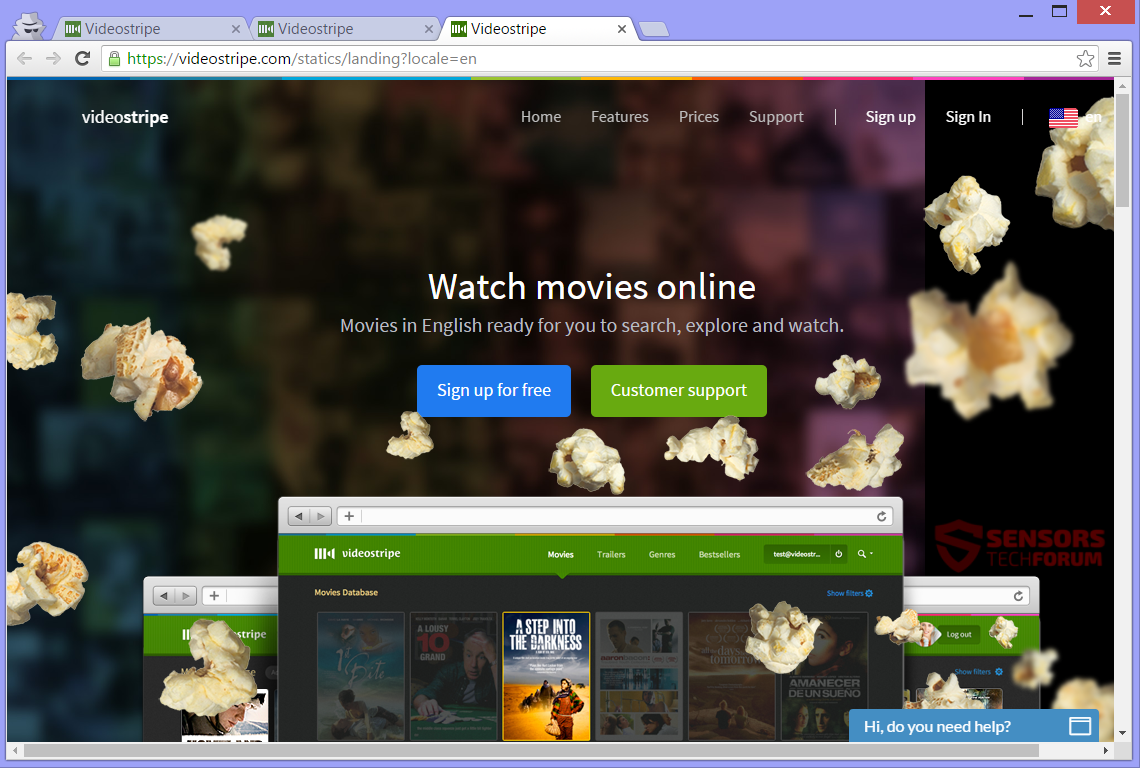Switch to the second Videostripe tab
Viewport: 1140px width, 768px height.
point(345,29)
